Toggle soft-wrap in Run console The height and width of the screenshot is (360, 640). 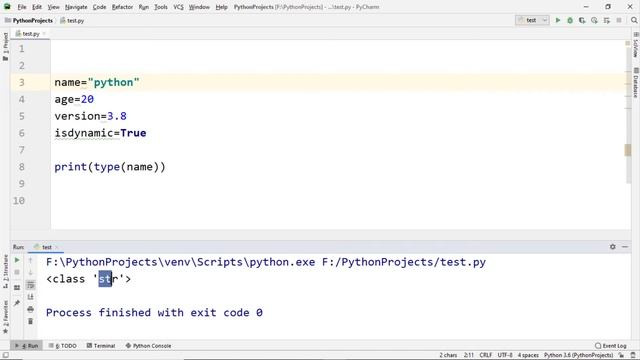coord(30,285)
